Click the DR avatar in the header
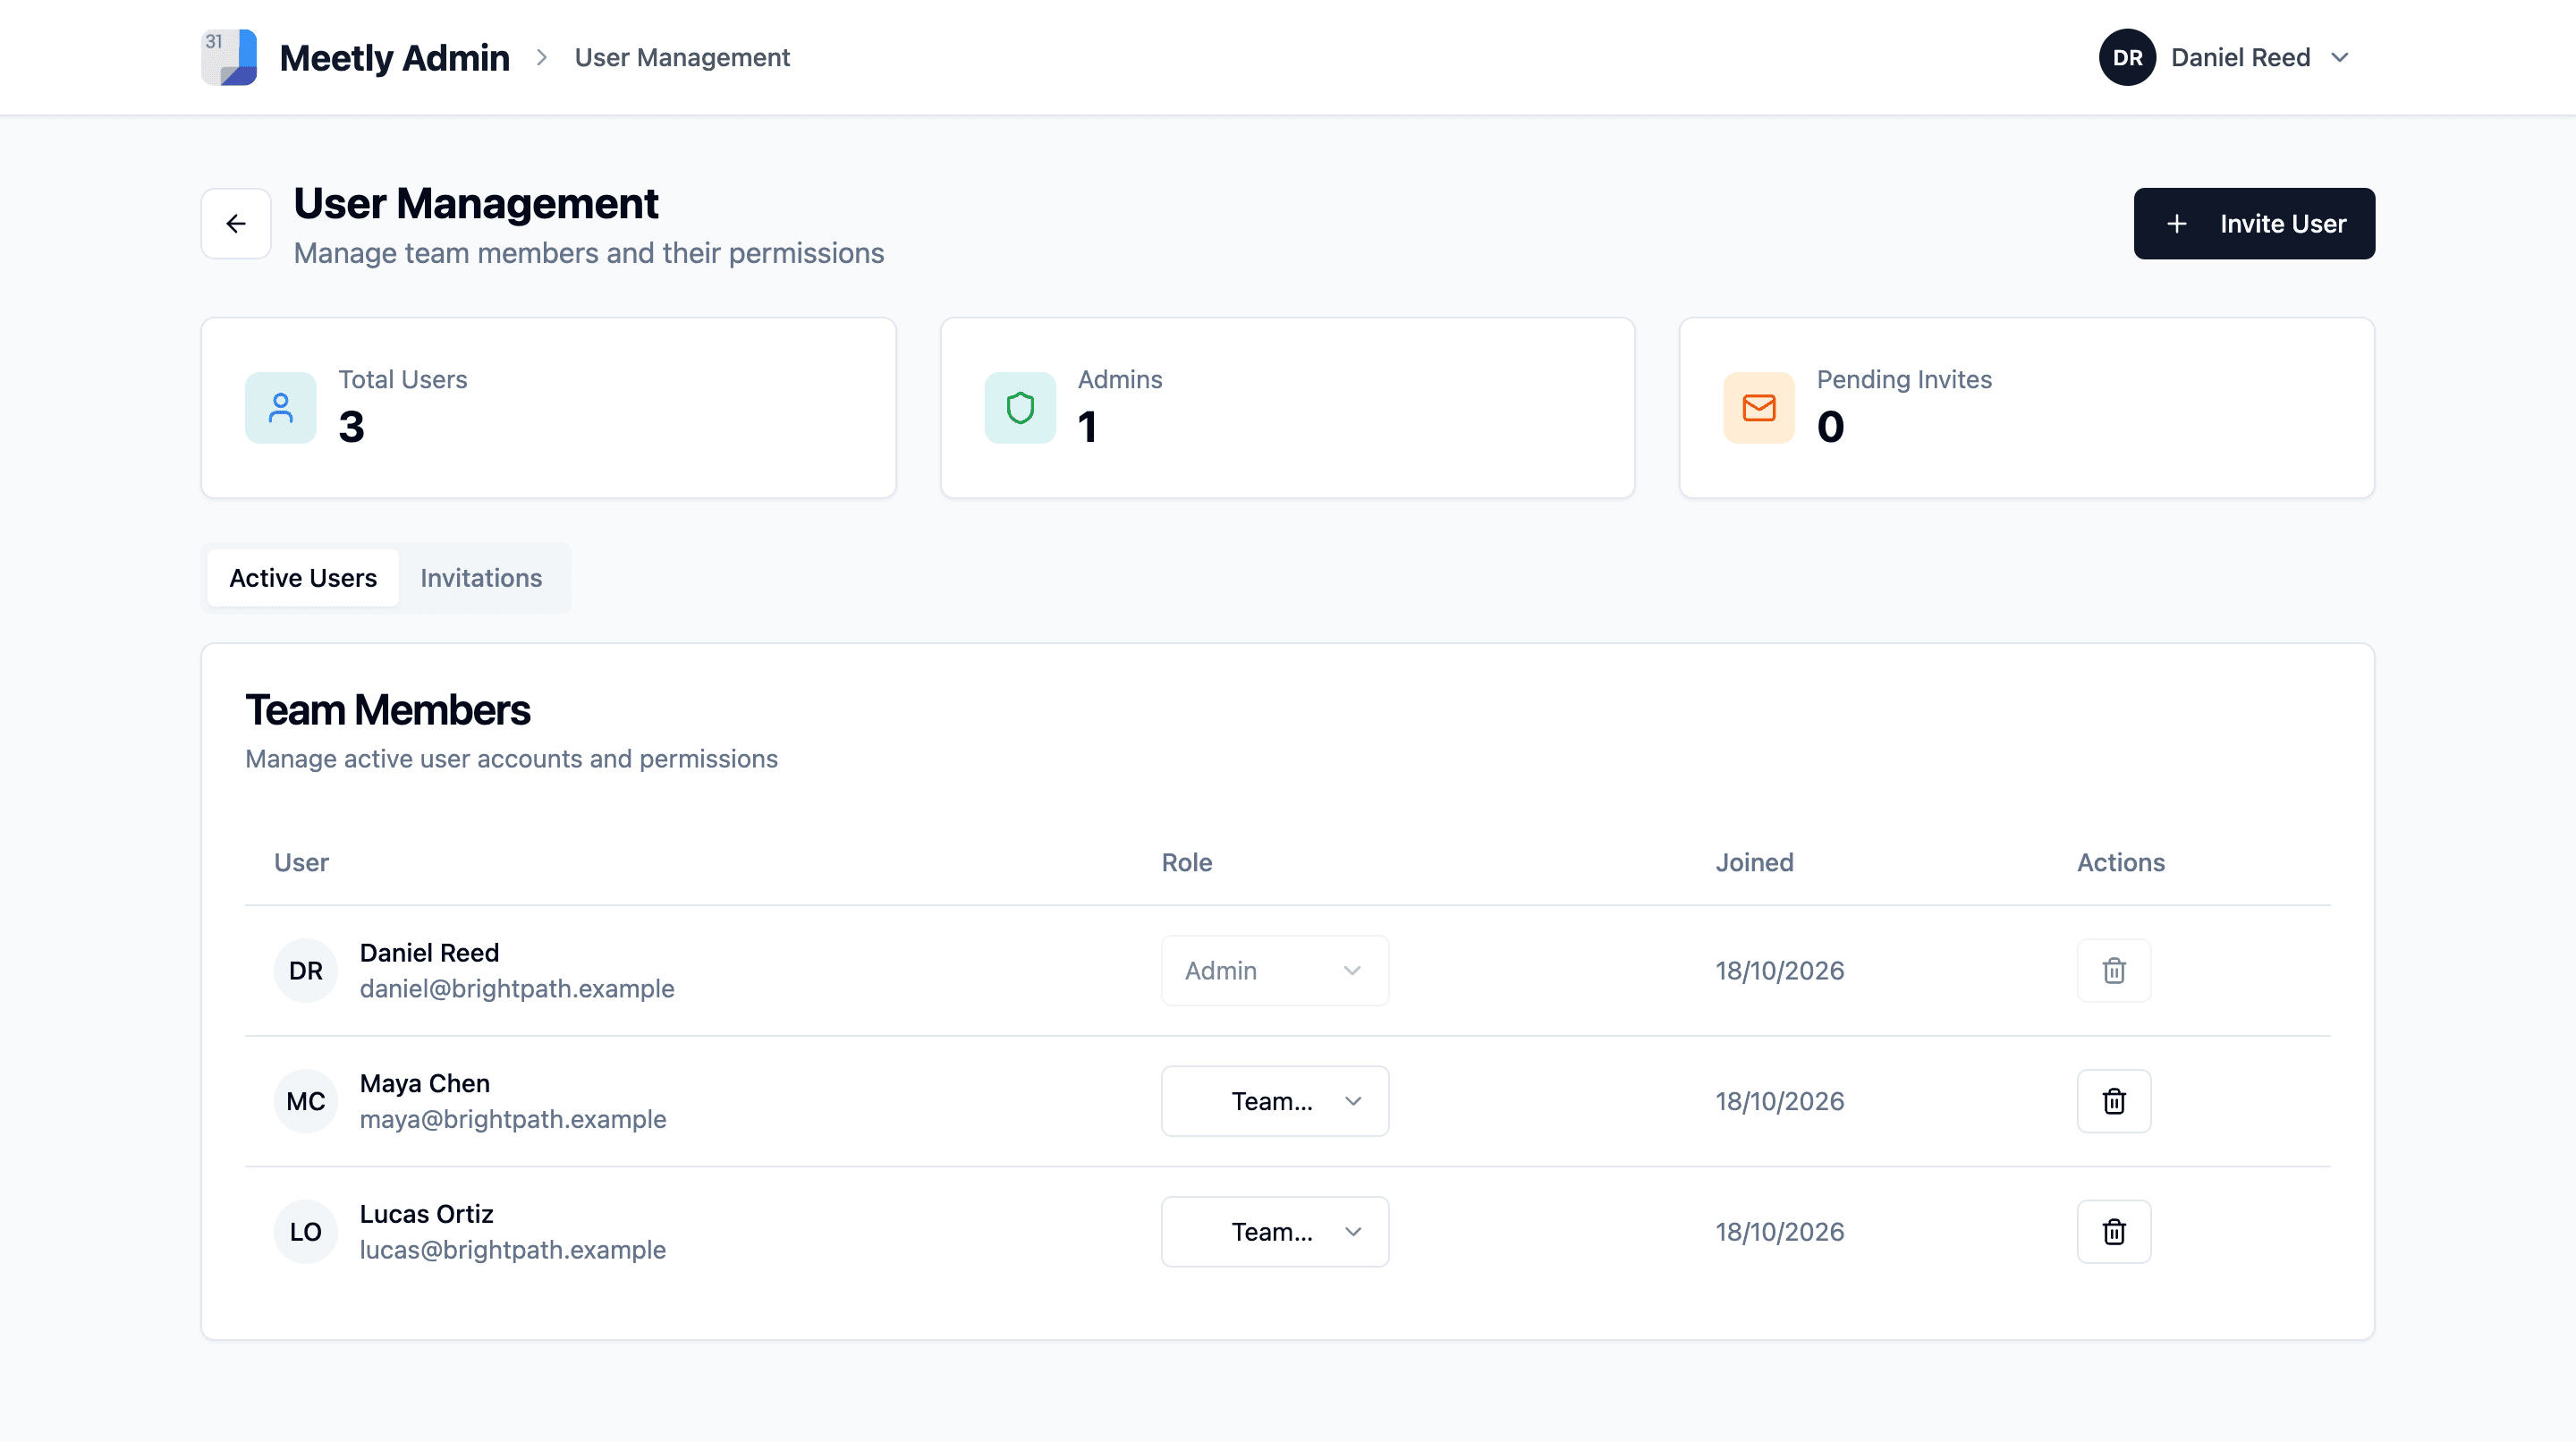Viewport: 2576px width, 1442px height. 2127,57
